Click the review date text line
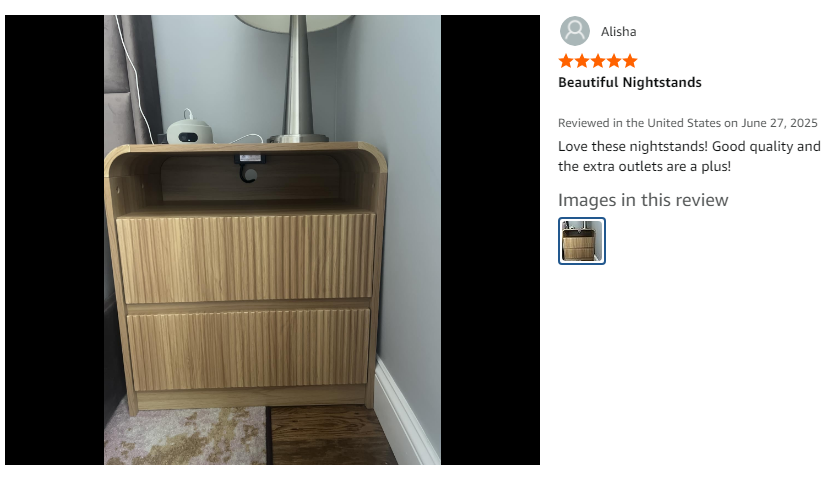The height and width of the screenshot is (479, 831). coord(687,123)
